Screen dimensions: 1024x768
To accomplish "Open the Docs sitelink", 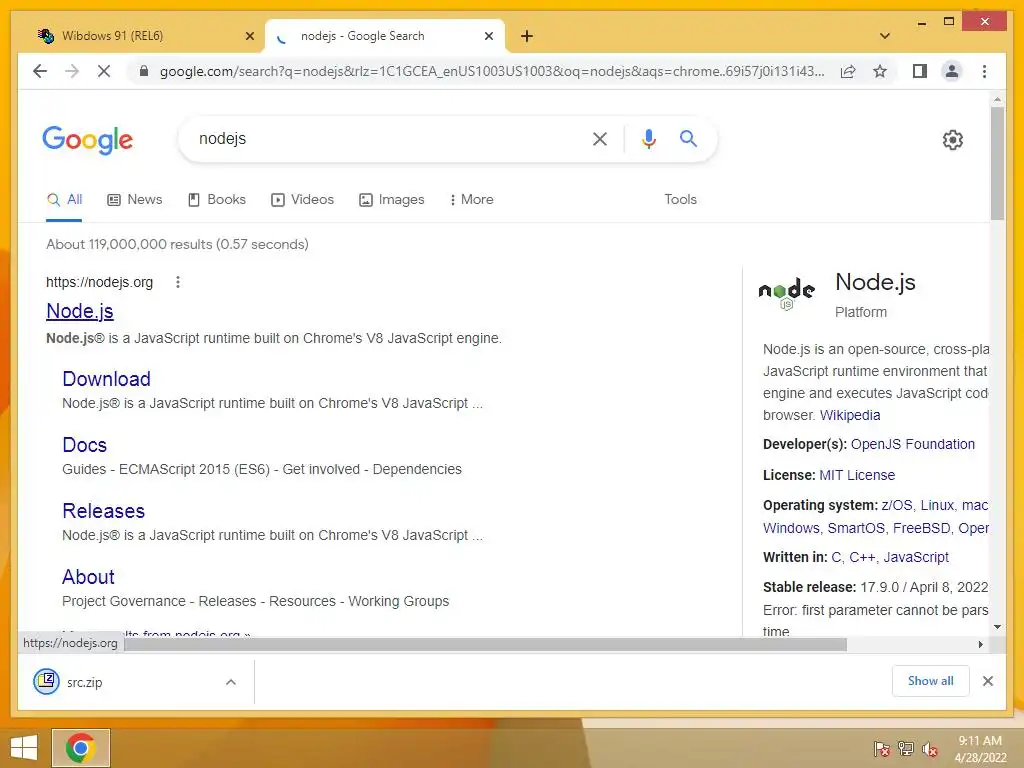I will (x=84, y=445).
